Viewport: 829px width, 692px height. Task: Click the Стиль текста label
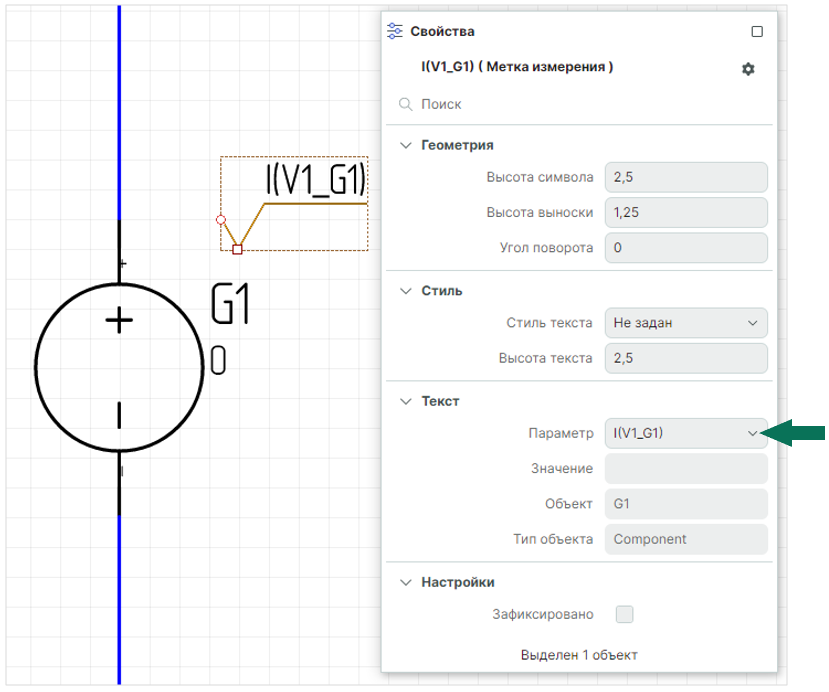point(549,323)
